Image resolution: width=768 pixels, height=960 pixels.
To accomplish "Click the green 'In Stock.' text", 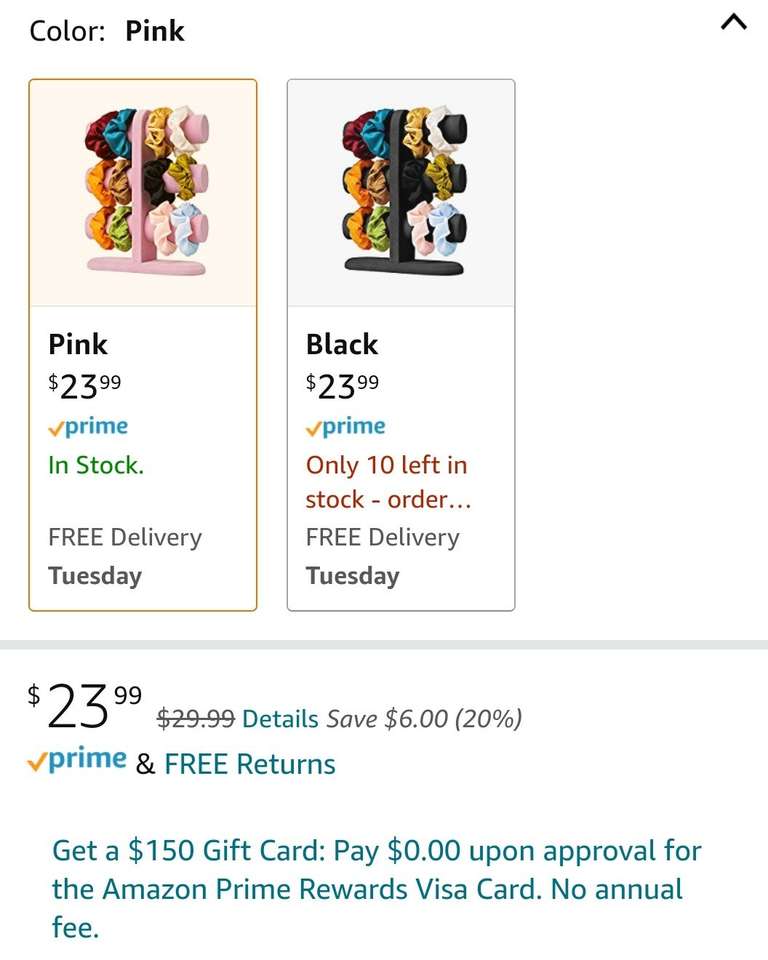I will (x=96, y=465).
